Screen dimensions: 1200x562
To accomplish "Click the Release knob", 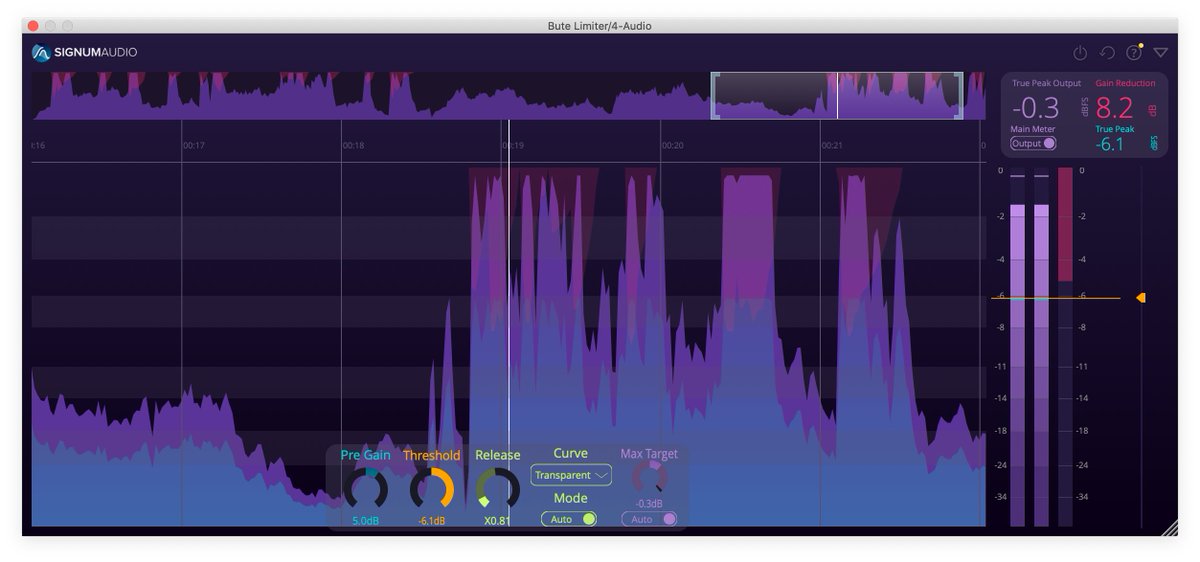I will [x=498, y=489].
